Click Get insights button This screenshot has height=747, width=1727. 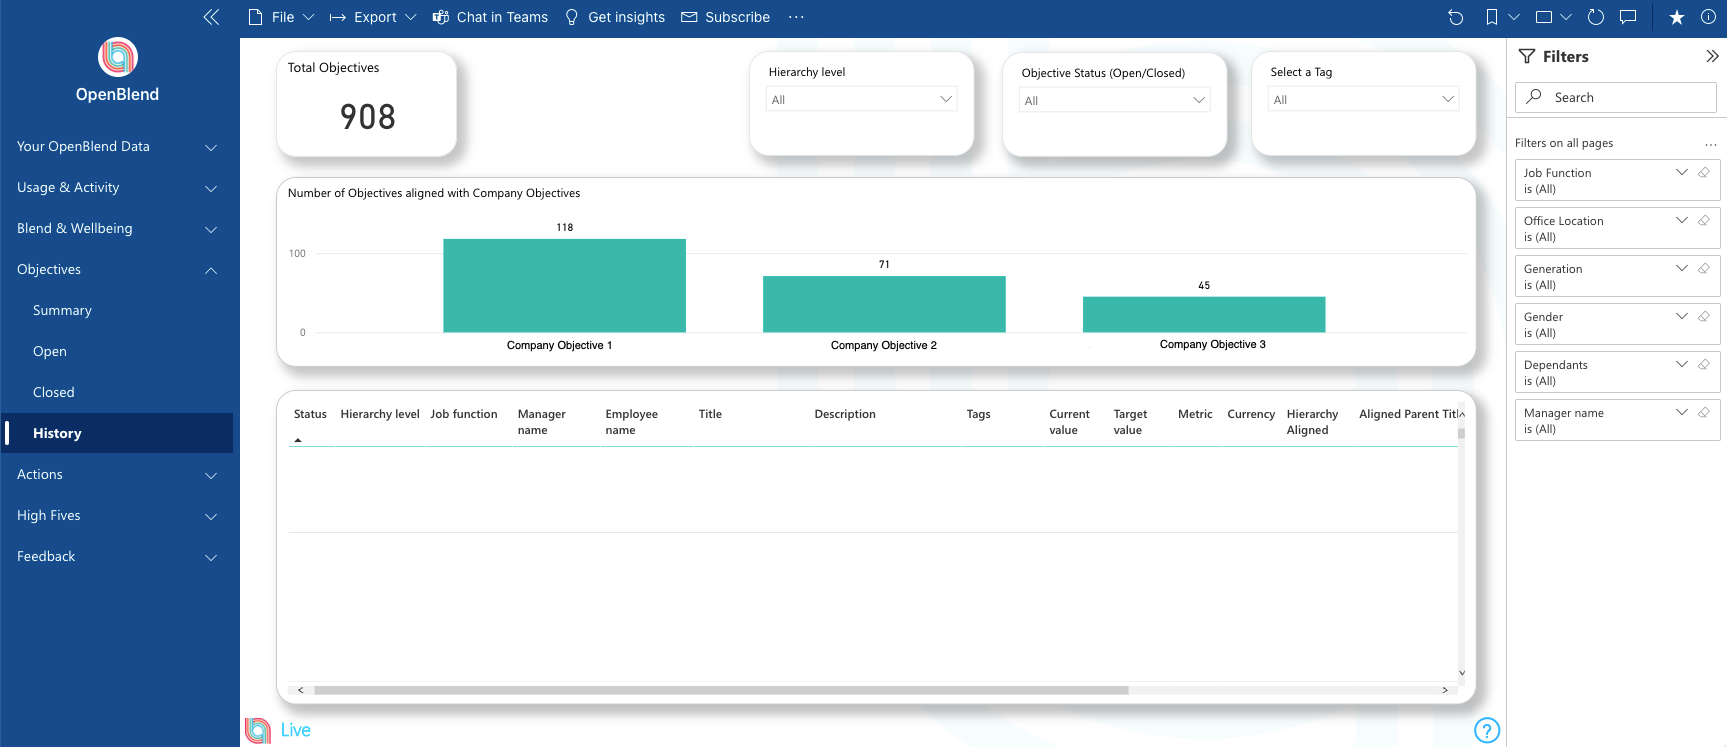pos(615,17)
